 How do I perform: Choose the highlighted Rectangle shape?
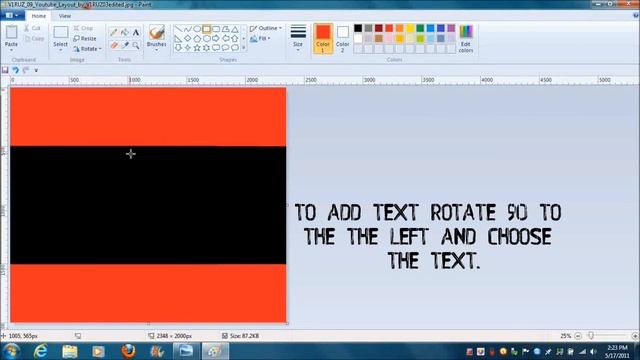click(x=207, y=29)
